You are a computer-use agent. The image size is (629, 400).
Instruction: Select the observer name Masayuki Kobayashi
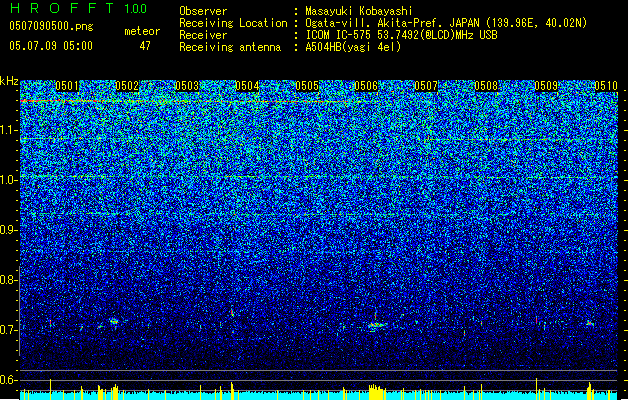pyautogui.click(x=359, y=11)
